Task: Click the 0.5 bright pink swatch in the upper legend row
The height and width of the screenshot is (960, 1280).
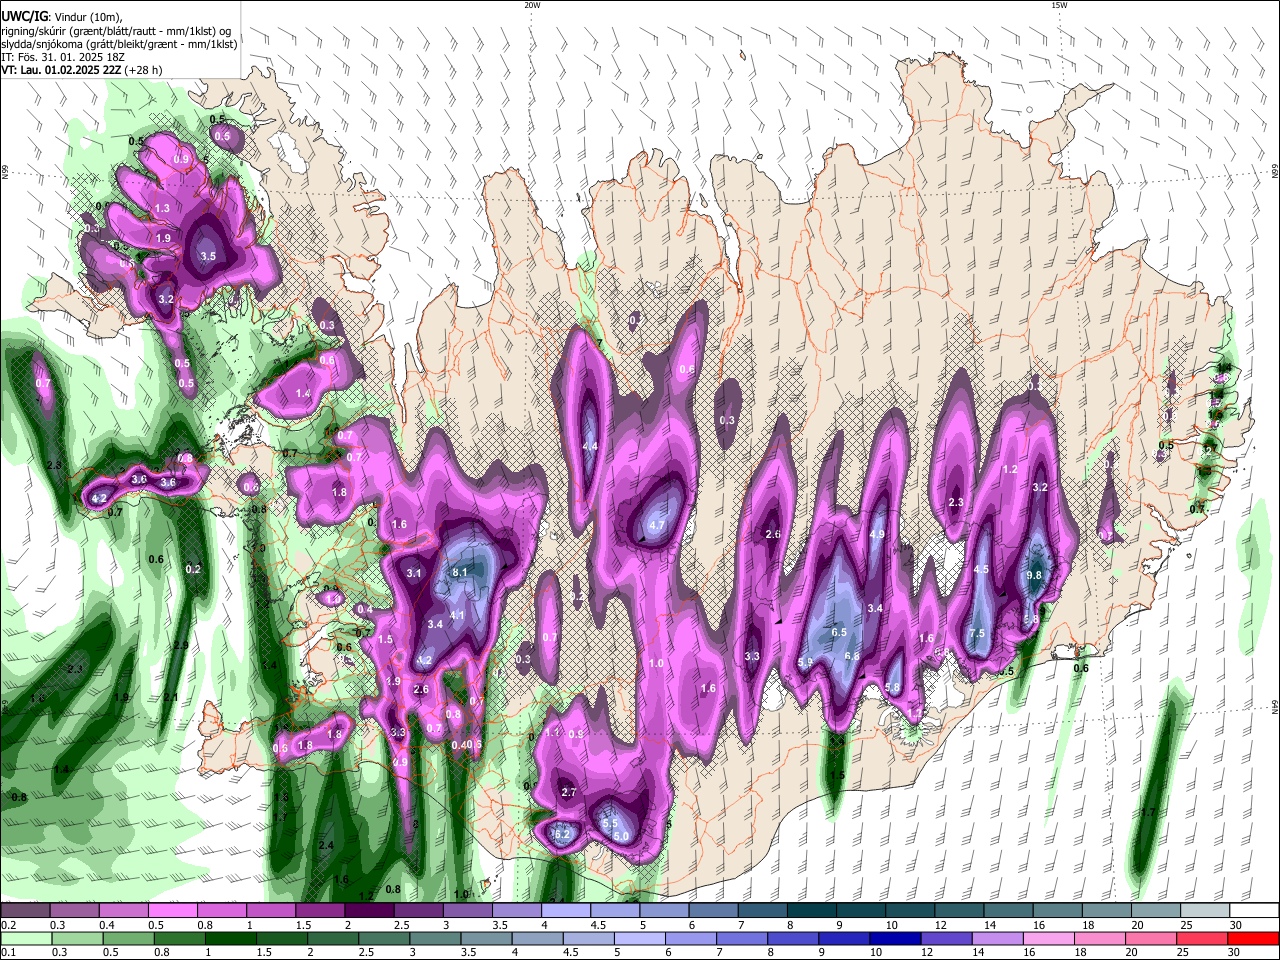Action: [x=172, y=911]
